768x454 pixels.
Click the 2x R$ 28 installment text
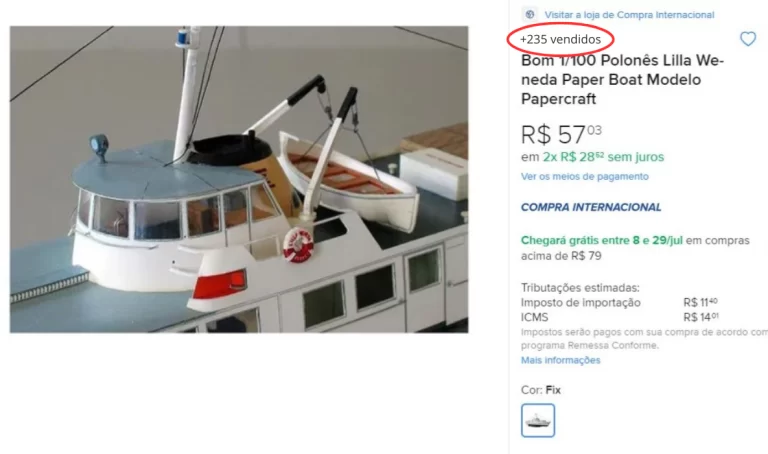coord(603,157)
